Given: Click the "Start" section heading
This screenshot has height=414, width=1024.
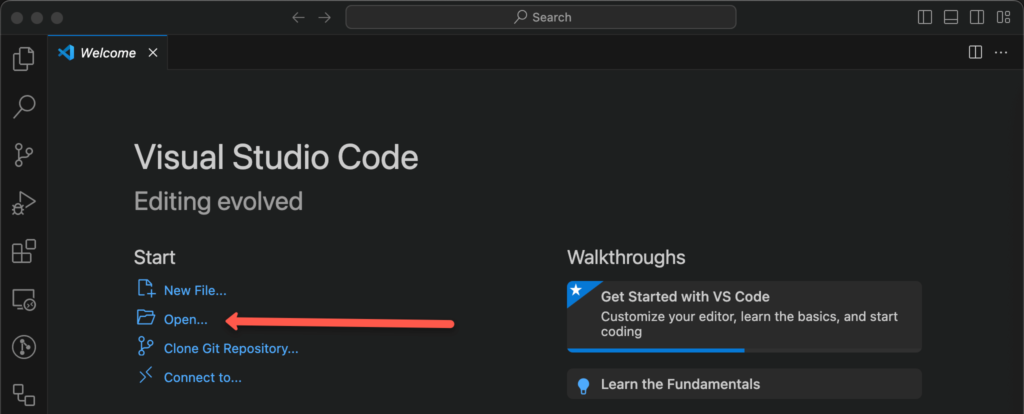Looking at the screenshot, I should coord(155,257).
